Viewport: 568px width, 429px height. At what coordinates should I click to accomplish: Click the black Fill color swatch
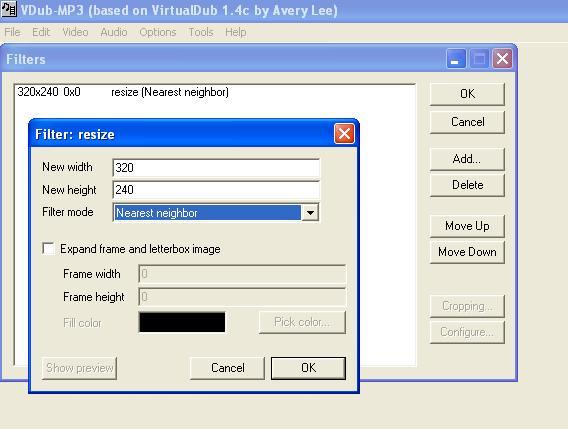click(182, 322)
